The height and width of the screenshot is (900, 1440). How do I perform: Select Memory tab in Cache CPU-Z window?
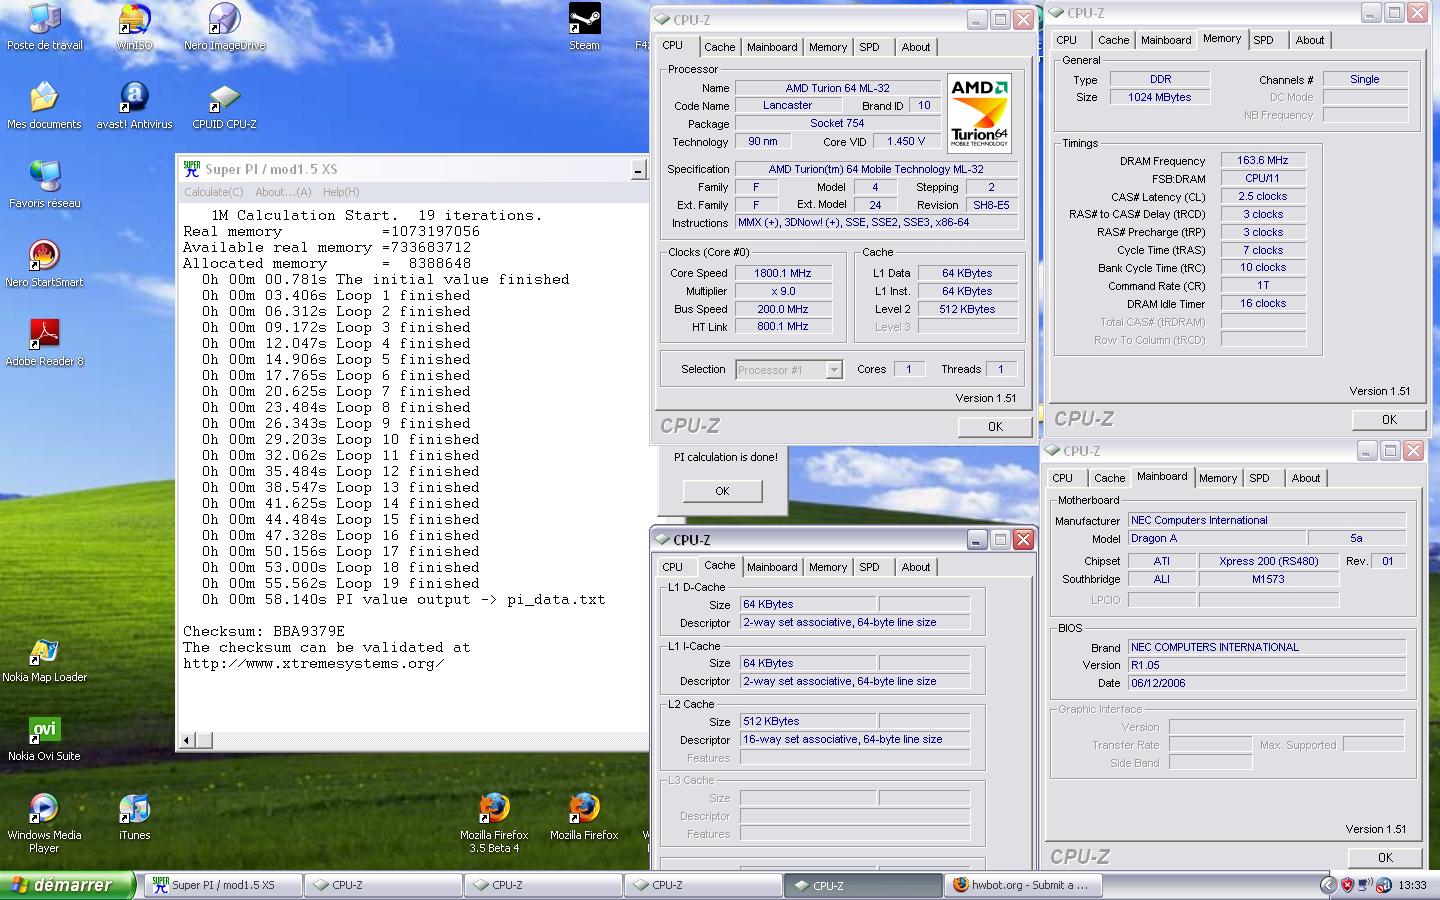(827, 567)
